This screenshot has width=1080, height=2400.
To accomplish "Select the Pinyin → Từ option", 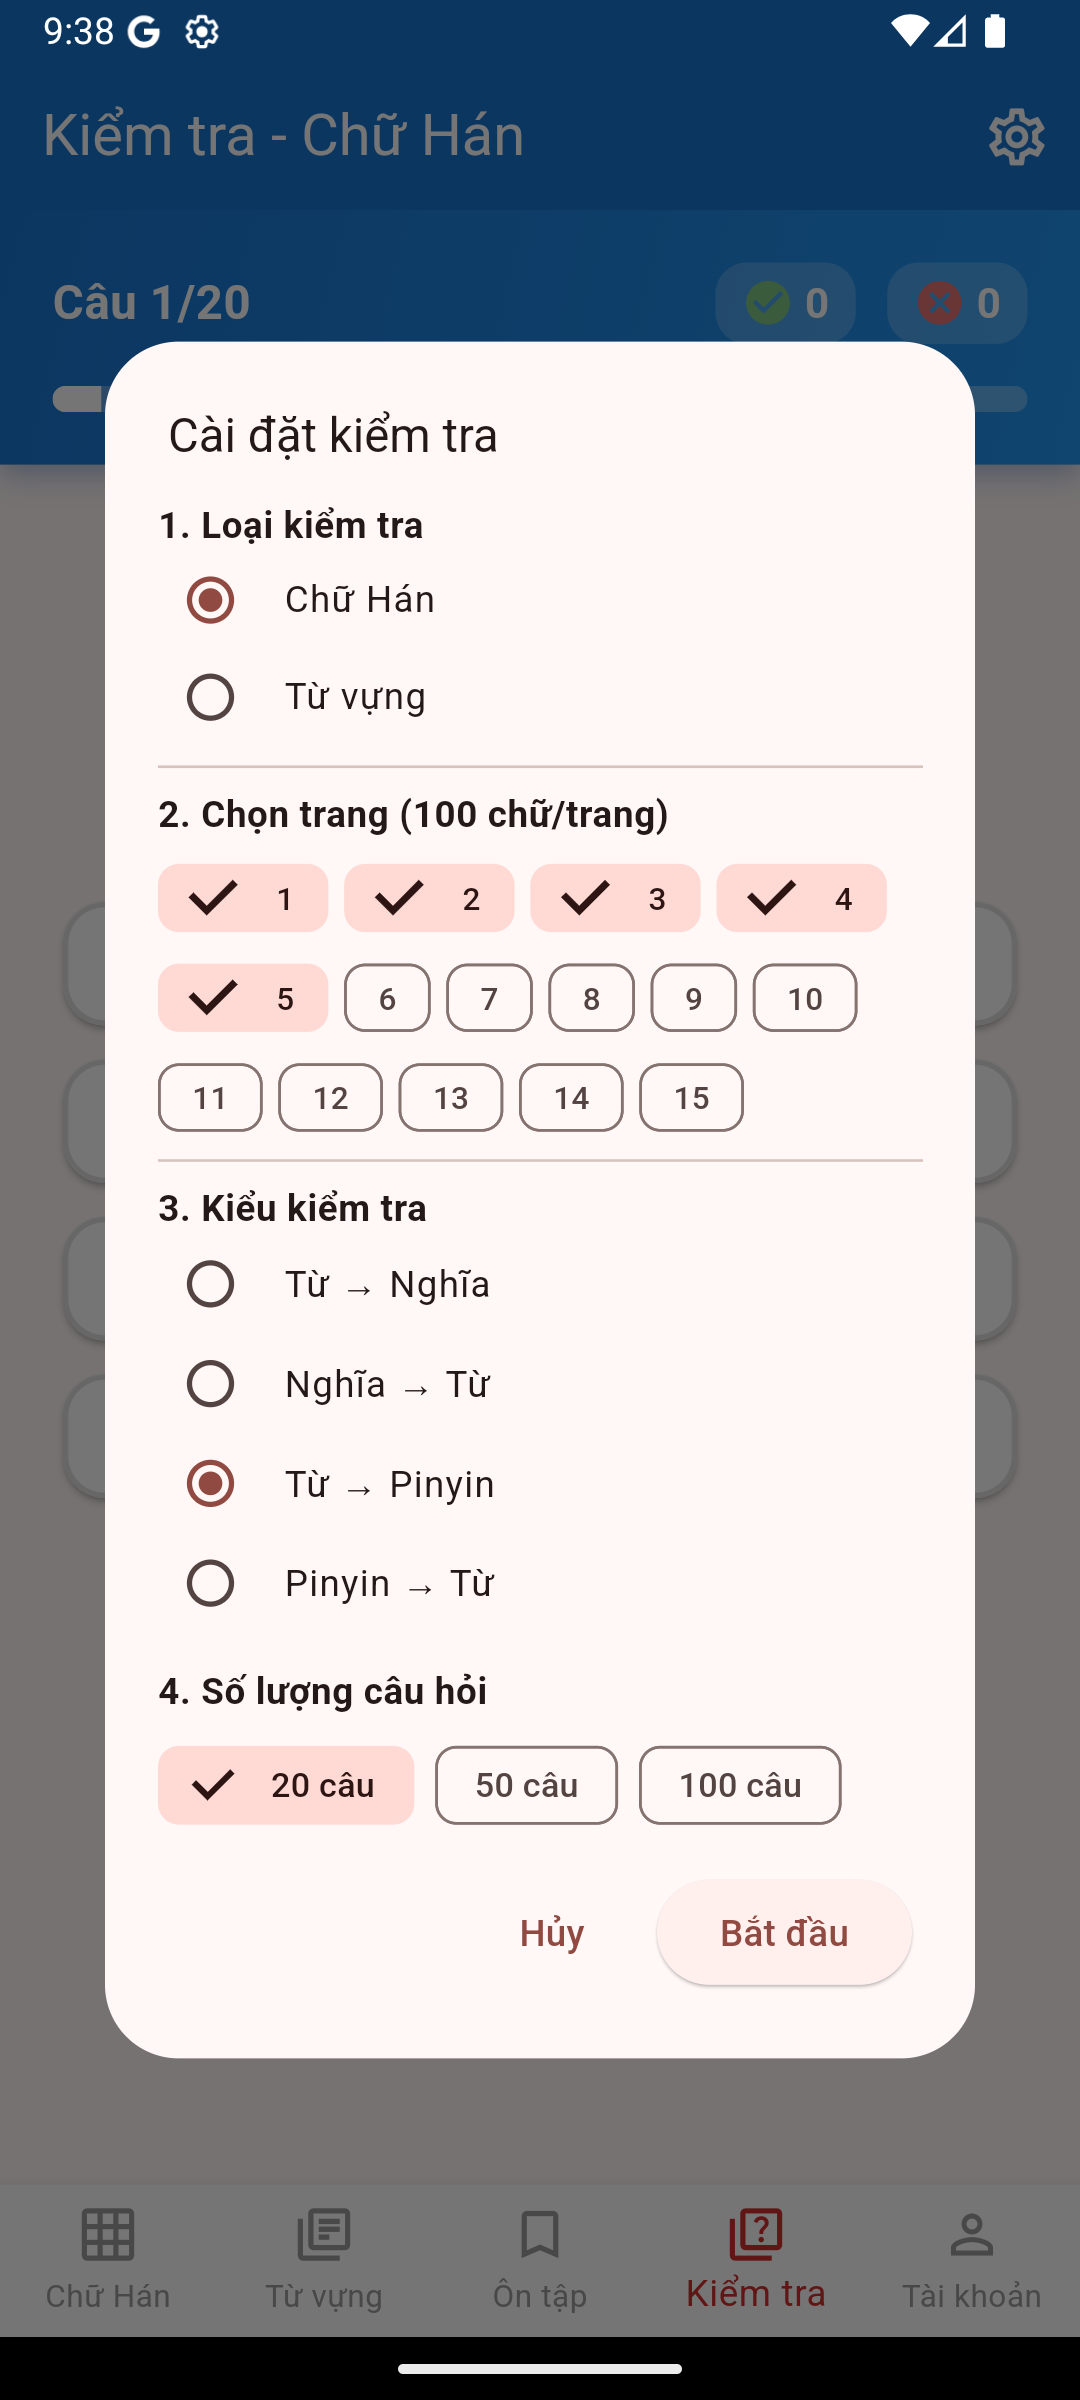I will pos(209,1583).
